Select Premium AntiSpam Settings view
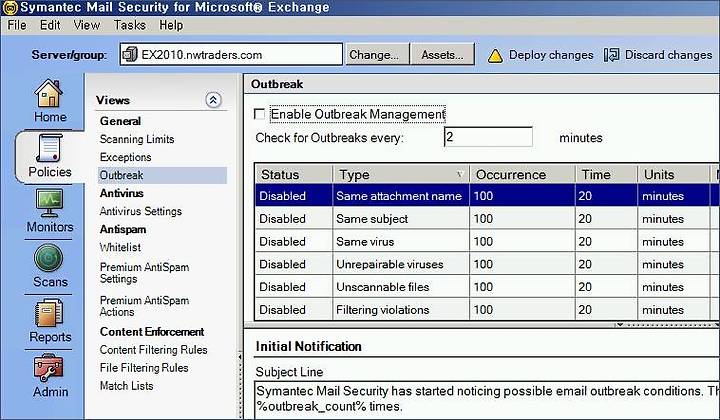This screenshot has width=720, height=420. [144, 273]
